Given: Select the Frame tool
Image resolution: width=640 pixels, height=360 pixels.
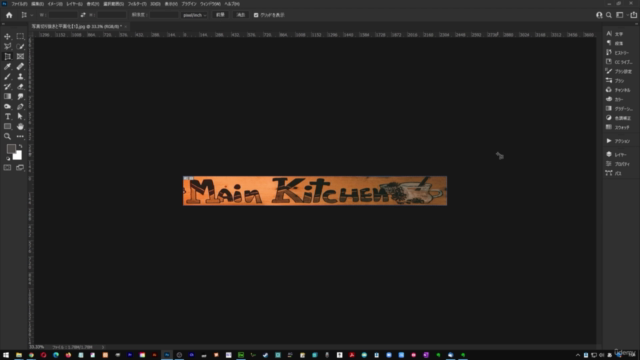Looking at the screenshot, I should pyautogui.click(x=20, y=57).
